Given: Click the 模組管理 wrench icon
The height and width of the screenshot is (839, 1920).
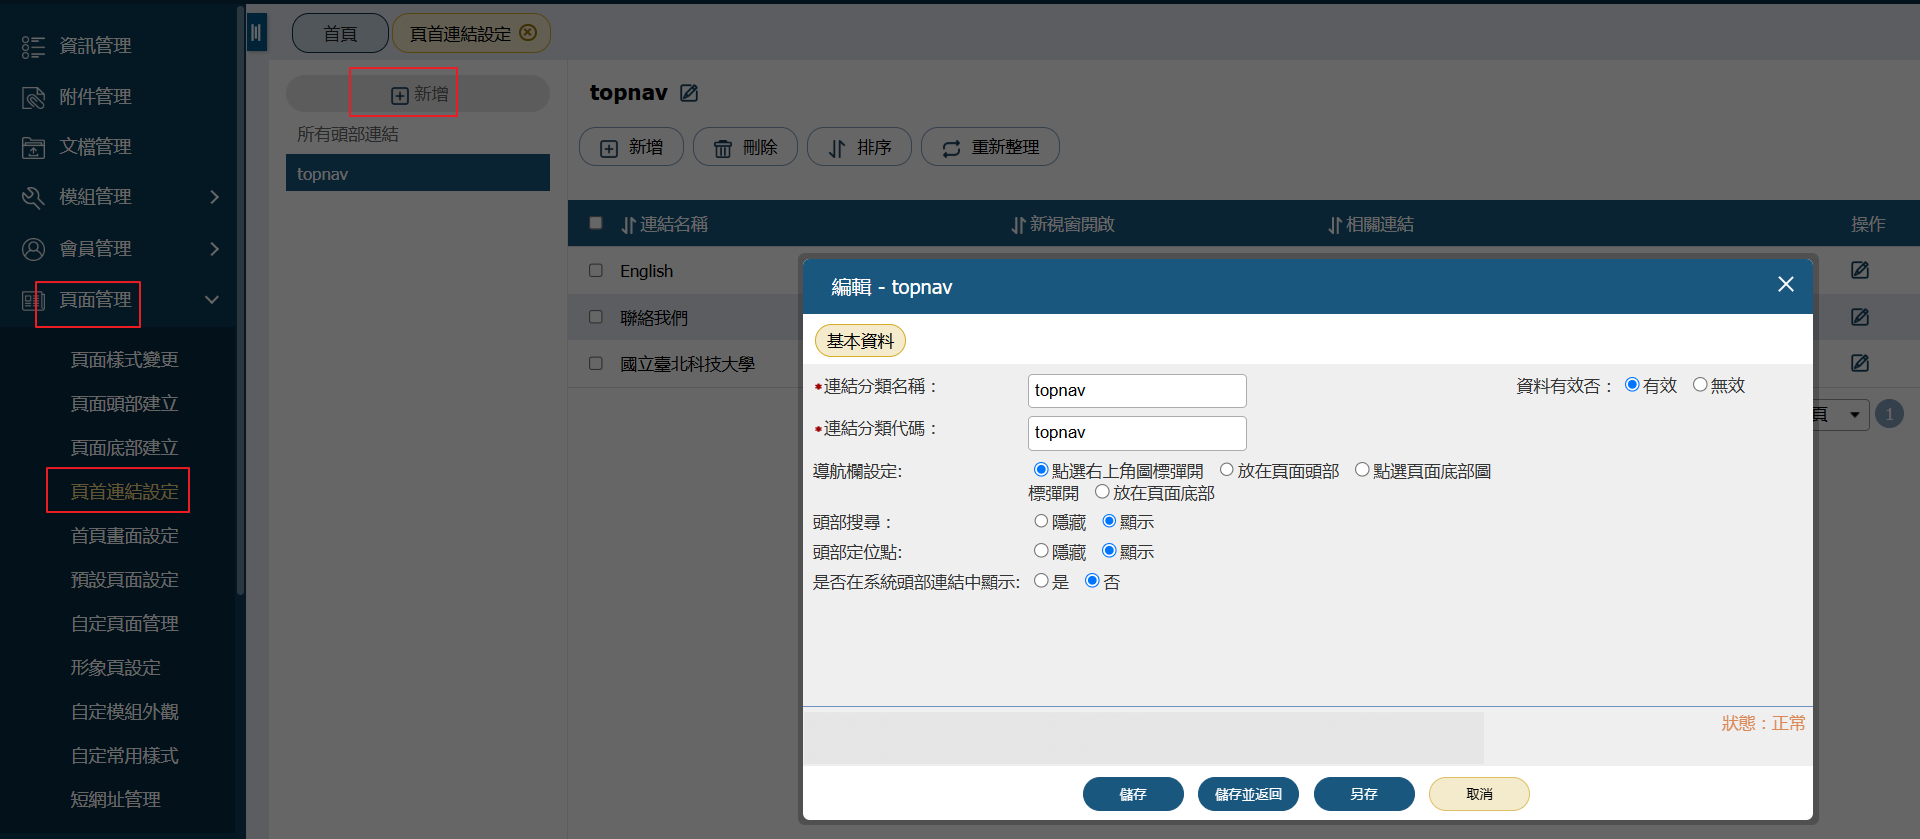Looking at the screenshot, I should pyautogui.click(x=33, y=197).
